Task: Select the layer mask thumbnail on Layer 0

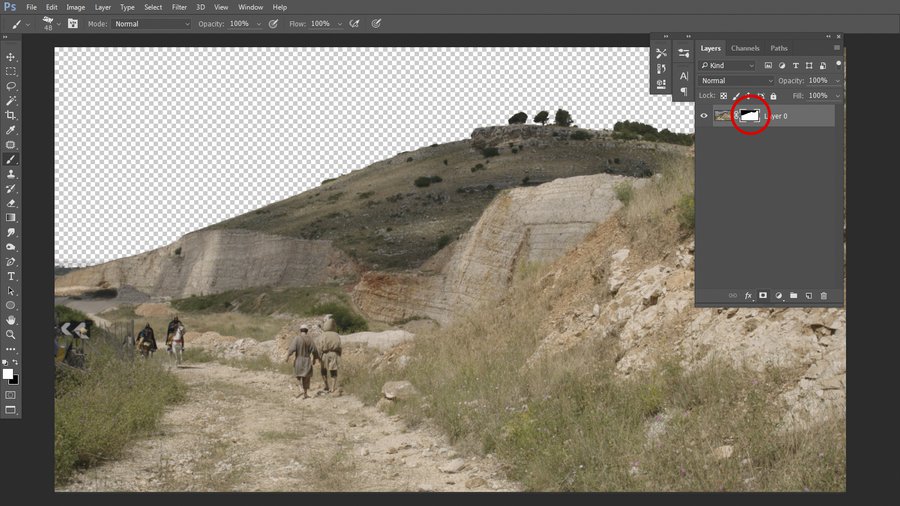Action: [750, 116]
